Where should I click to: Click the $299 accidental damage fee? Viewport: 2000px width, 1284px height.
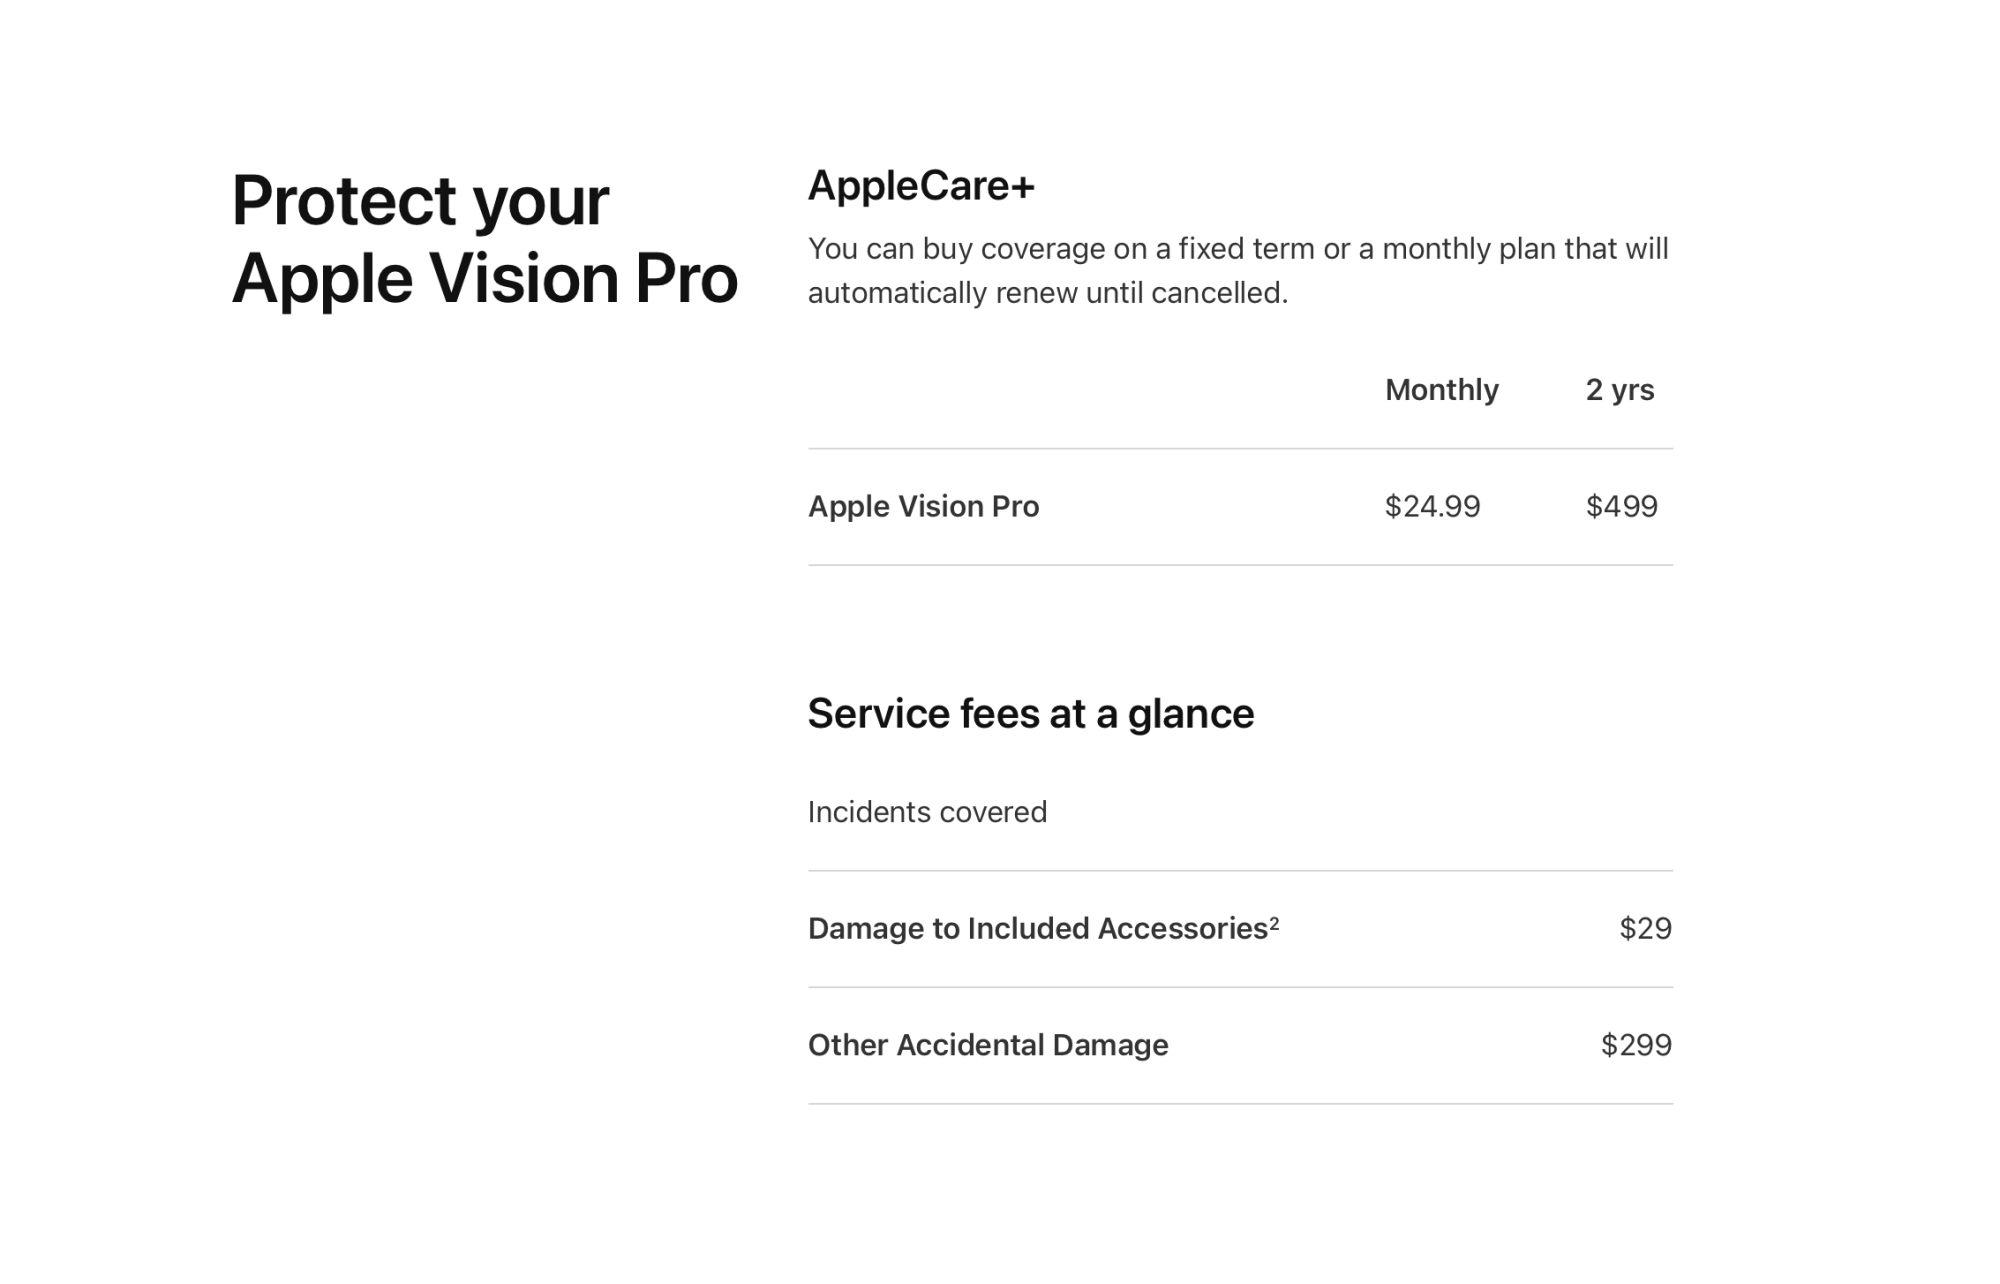click(x=1637, y=1046)
